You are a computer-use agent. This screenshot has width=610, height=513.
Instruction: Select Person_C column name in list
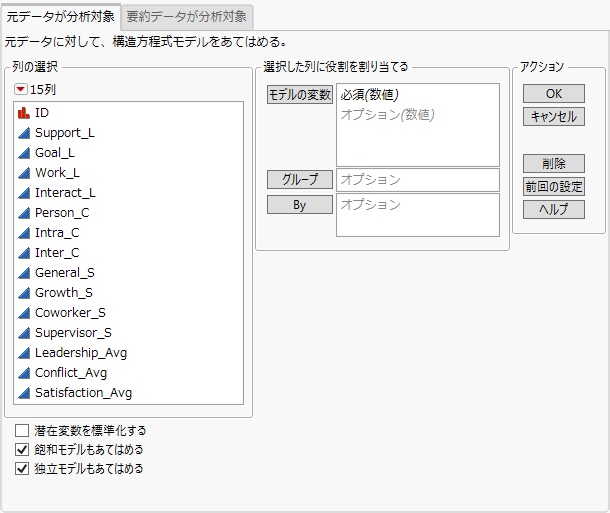(62, 213)
